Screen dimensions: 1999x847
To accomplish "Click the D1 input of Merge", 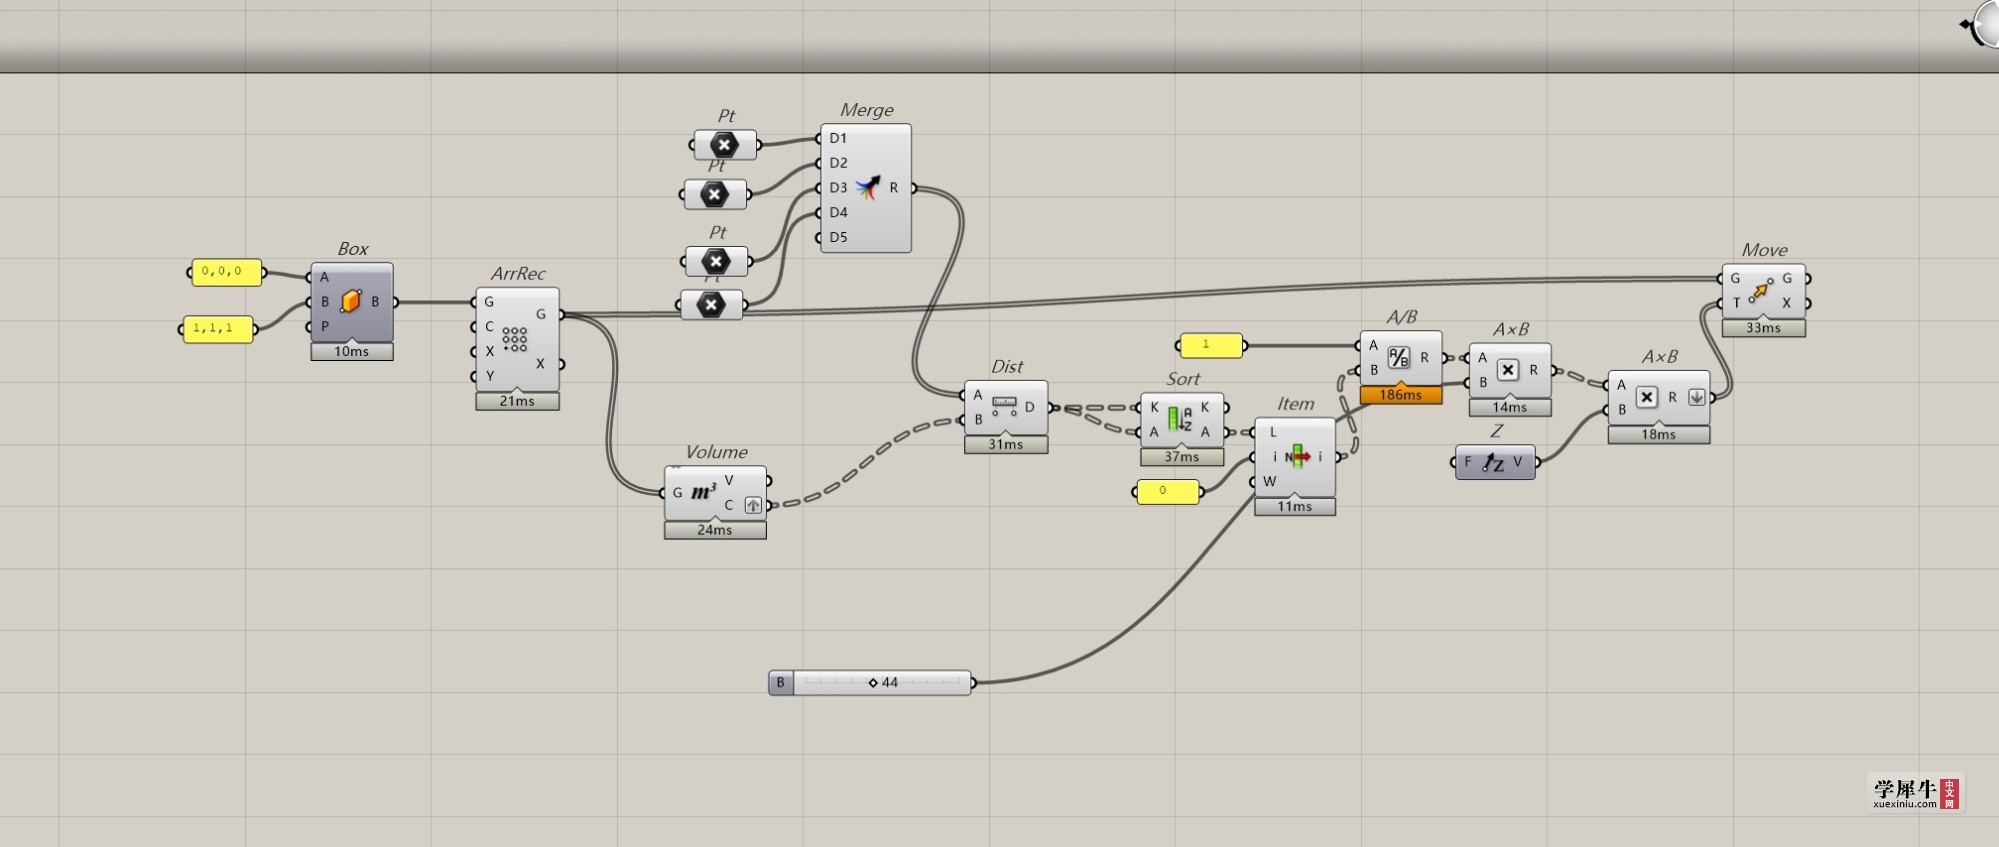I will pos(836,138).
